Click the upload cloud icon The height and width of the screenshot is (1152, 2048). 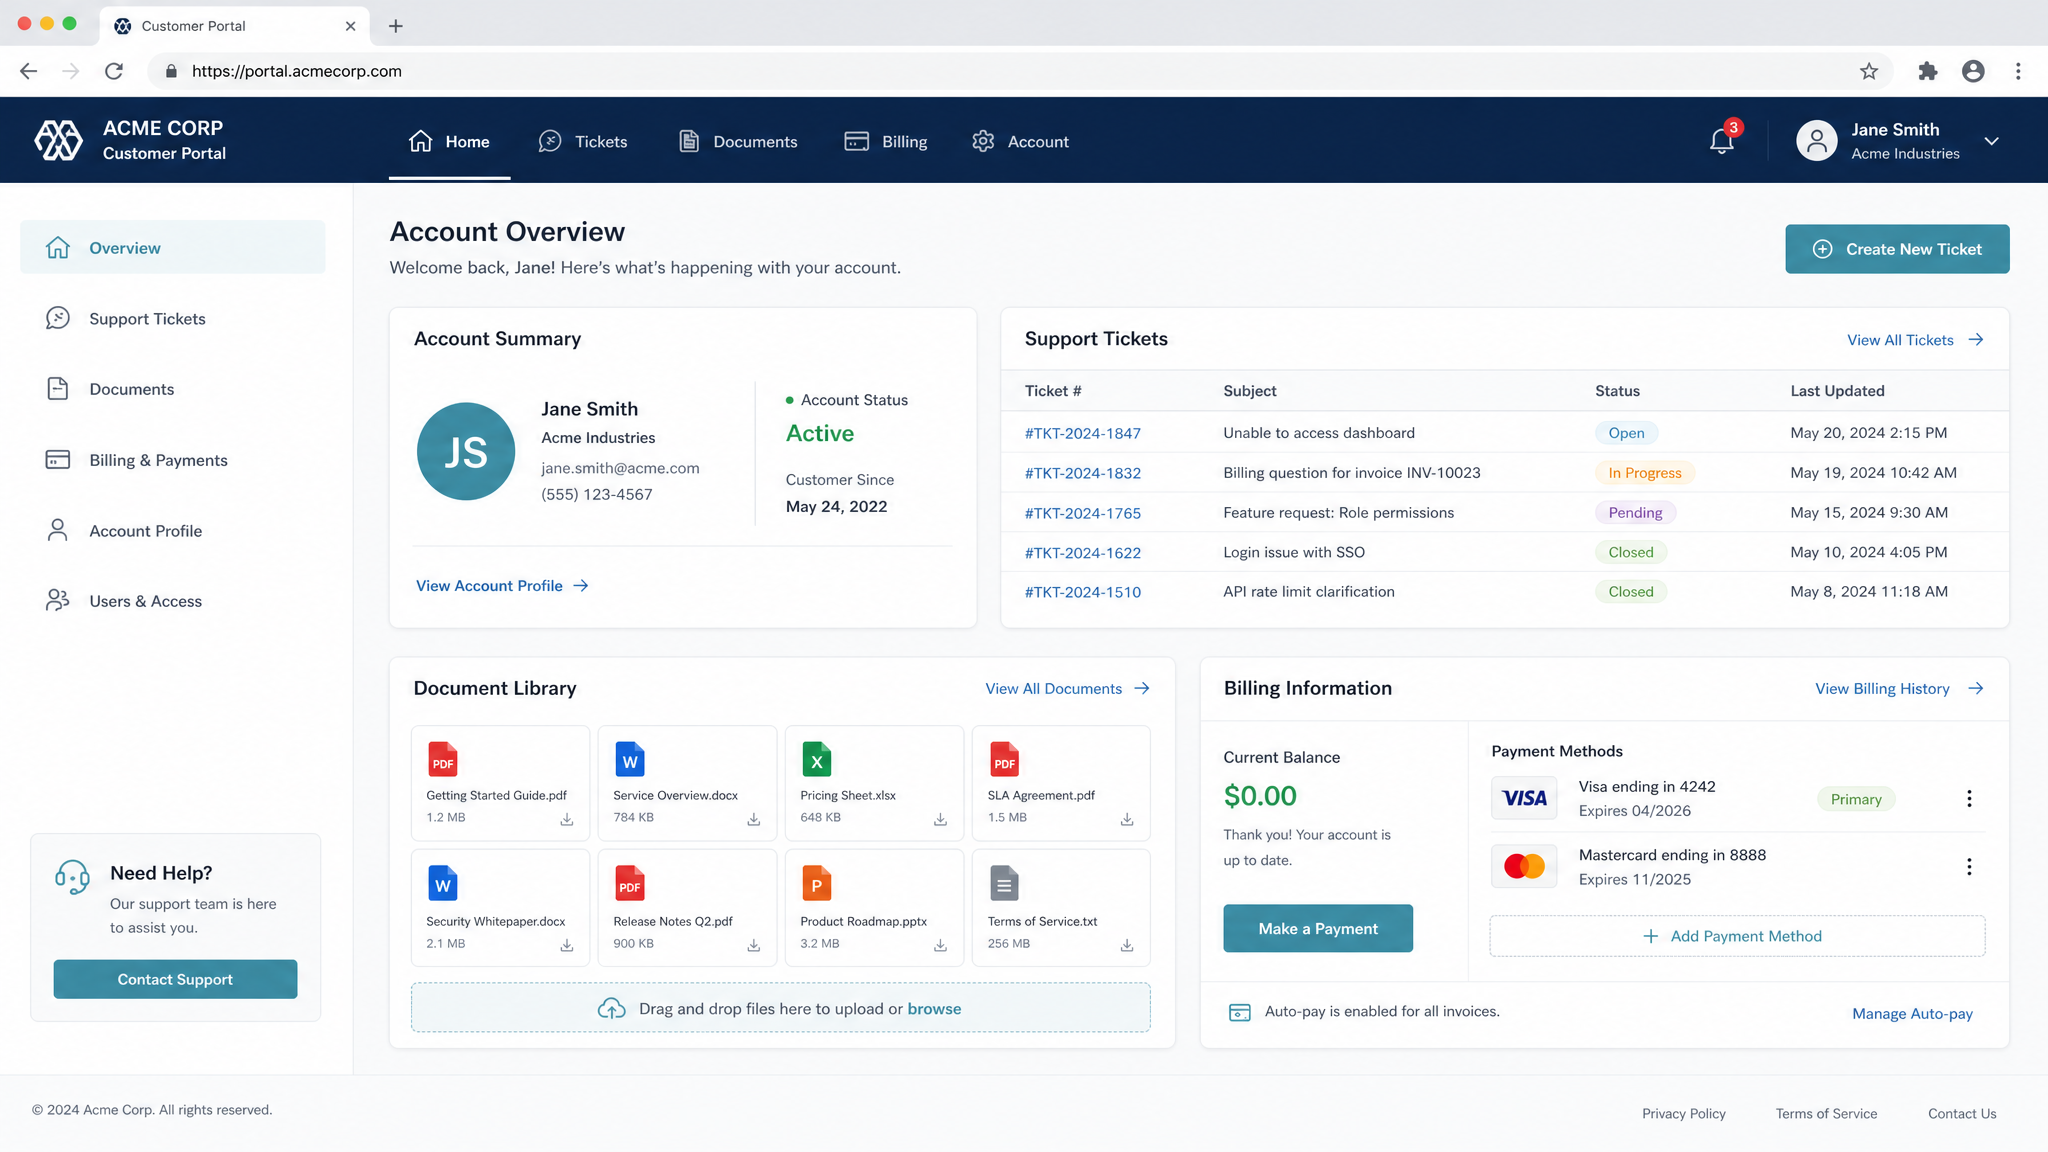(611, 1008)
